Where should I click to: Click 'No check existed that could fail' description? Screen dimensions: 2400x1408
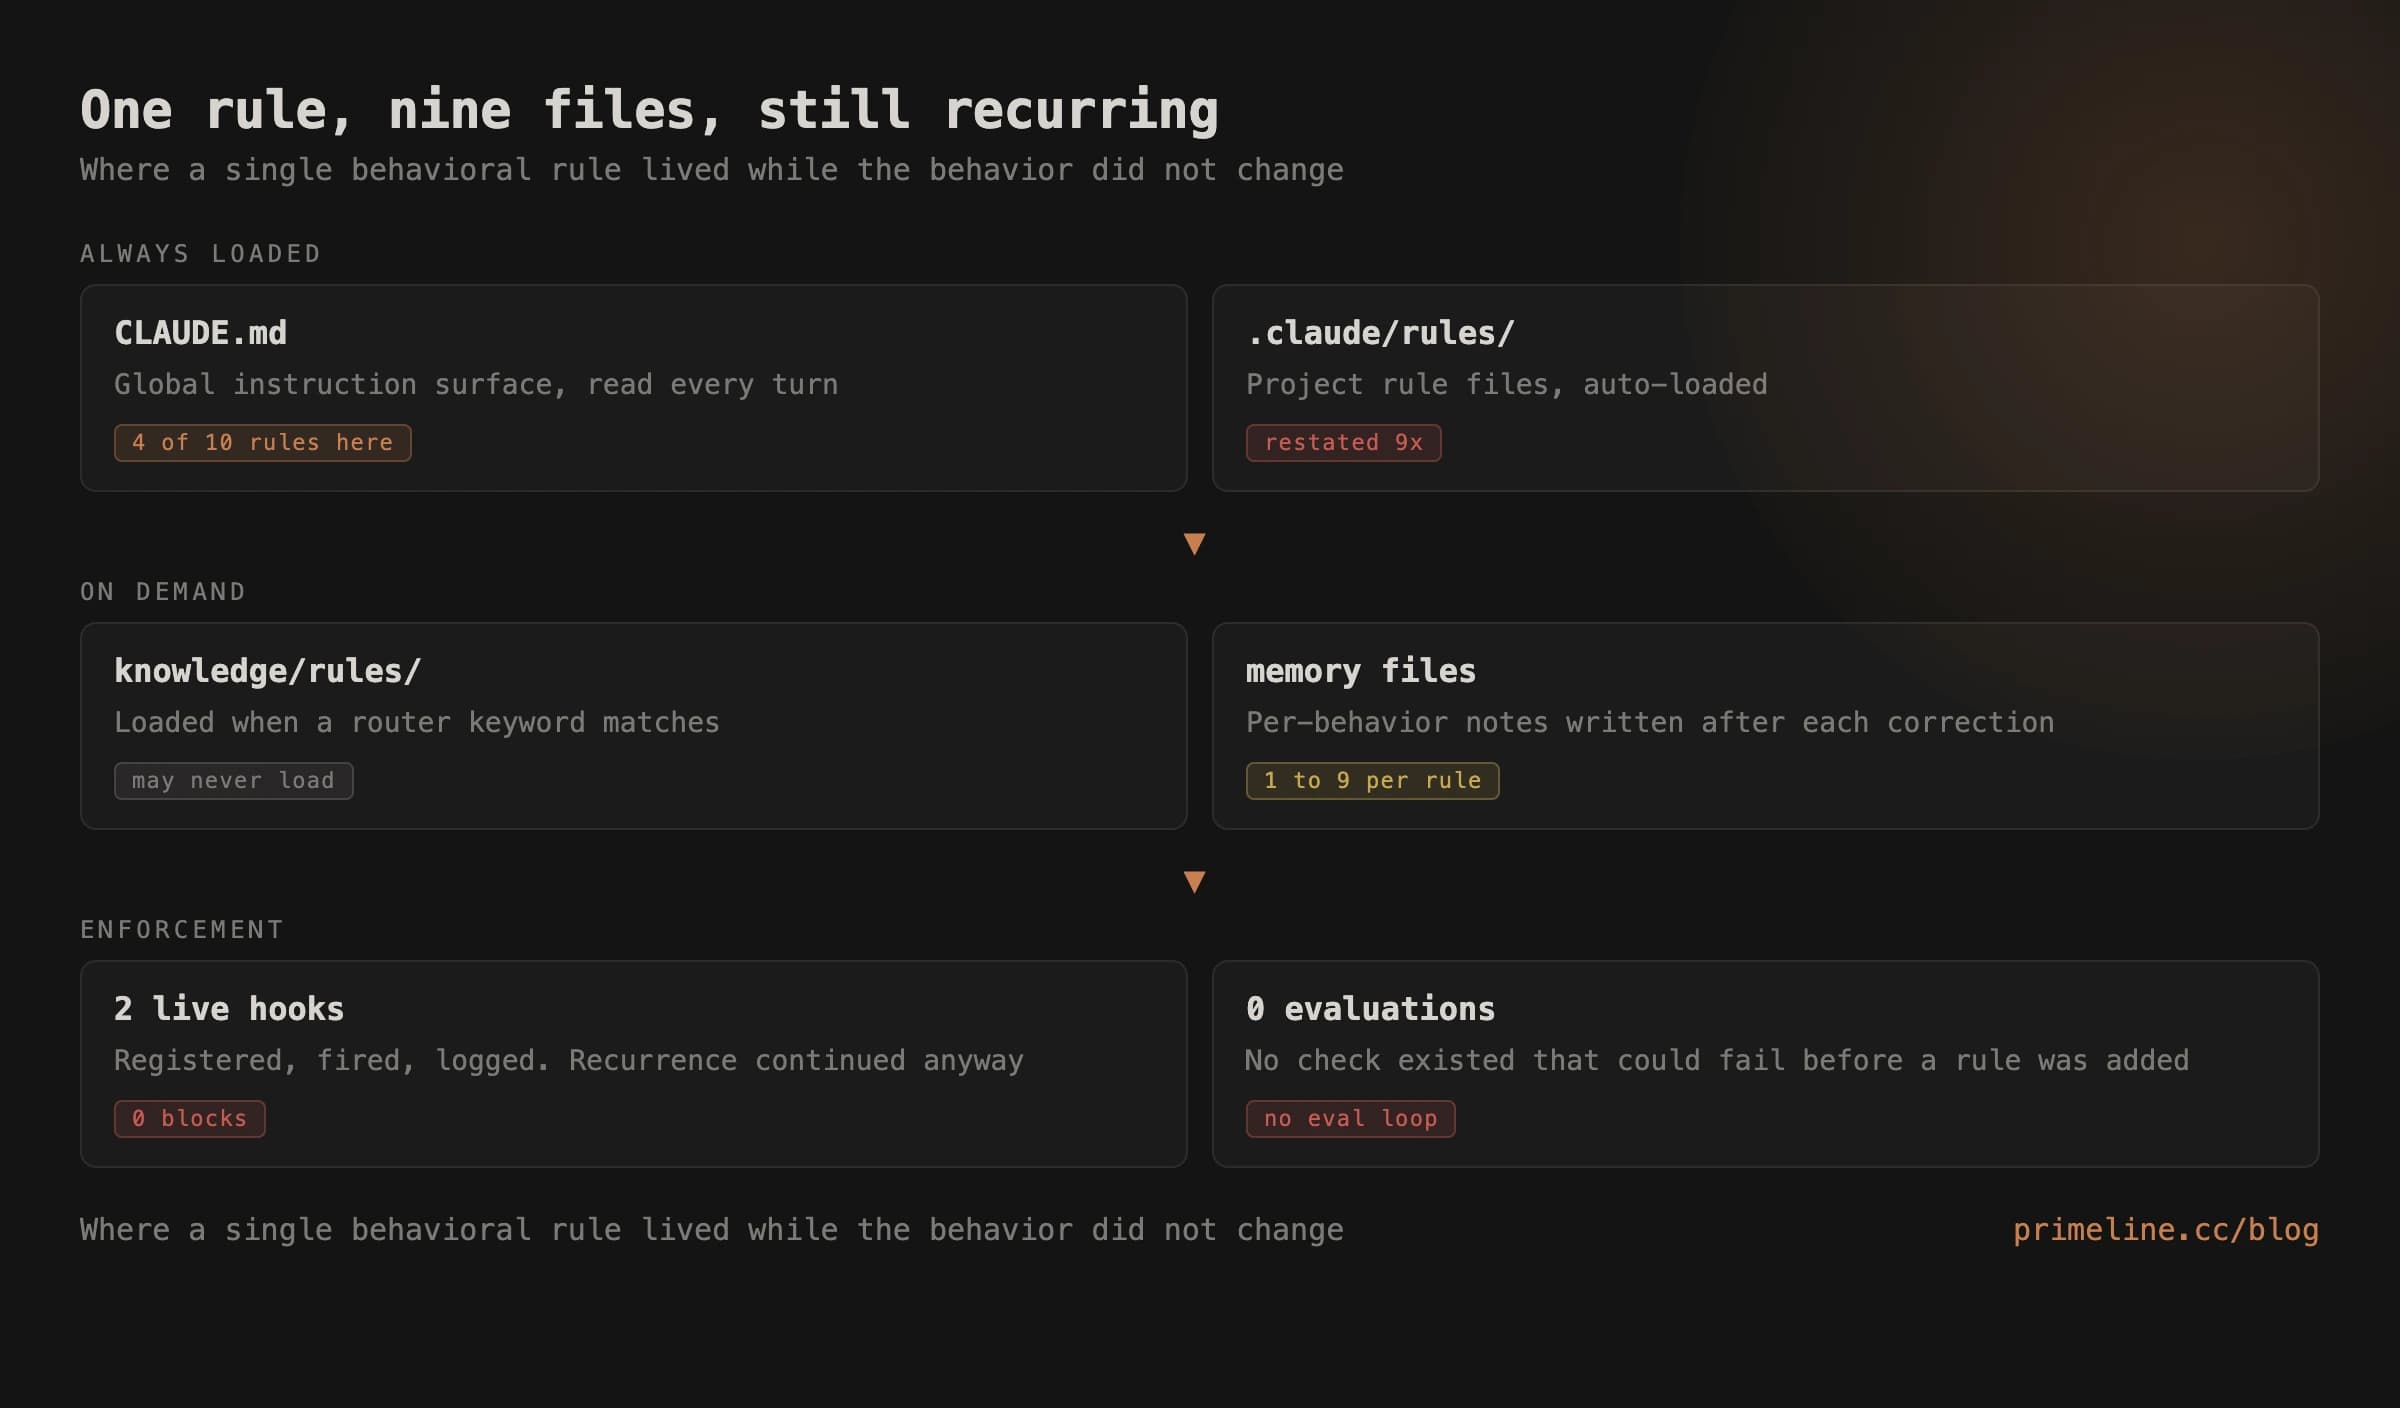(x=1717, y=1061)
